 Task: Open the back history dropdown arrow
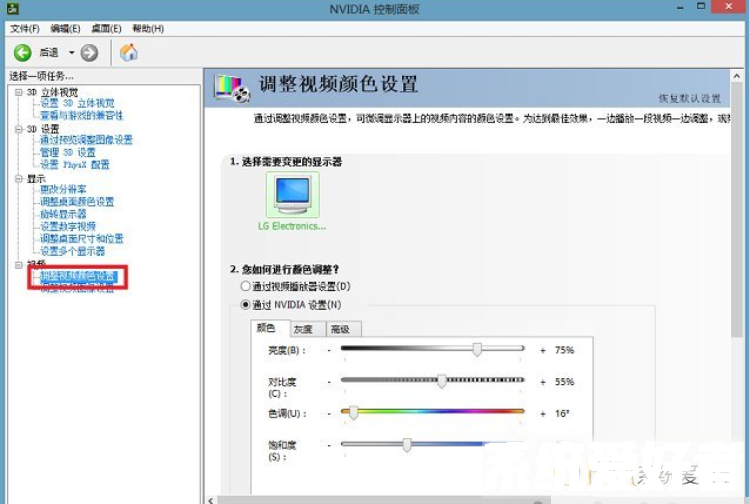(x=72, y=52)
